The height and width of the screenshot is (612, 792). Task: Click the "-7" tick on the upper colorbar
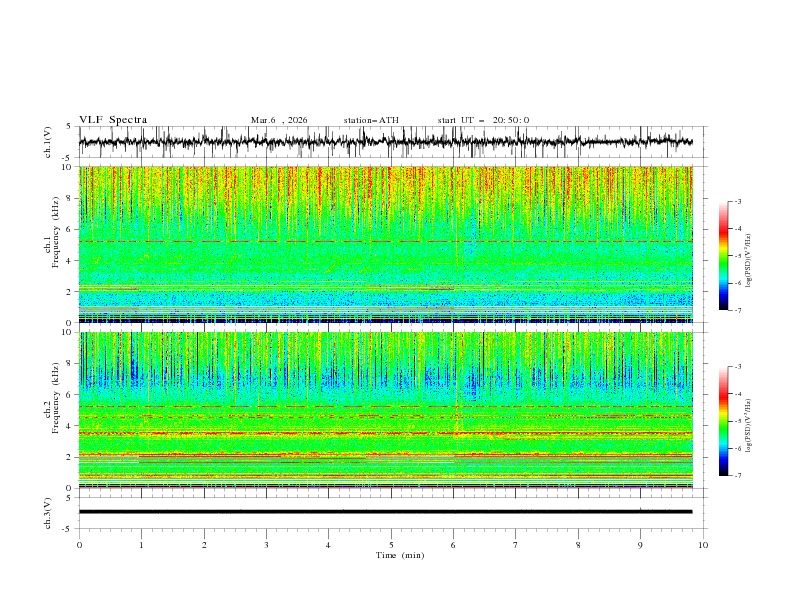tap(737, 310)
